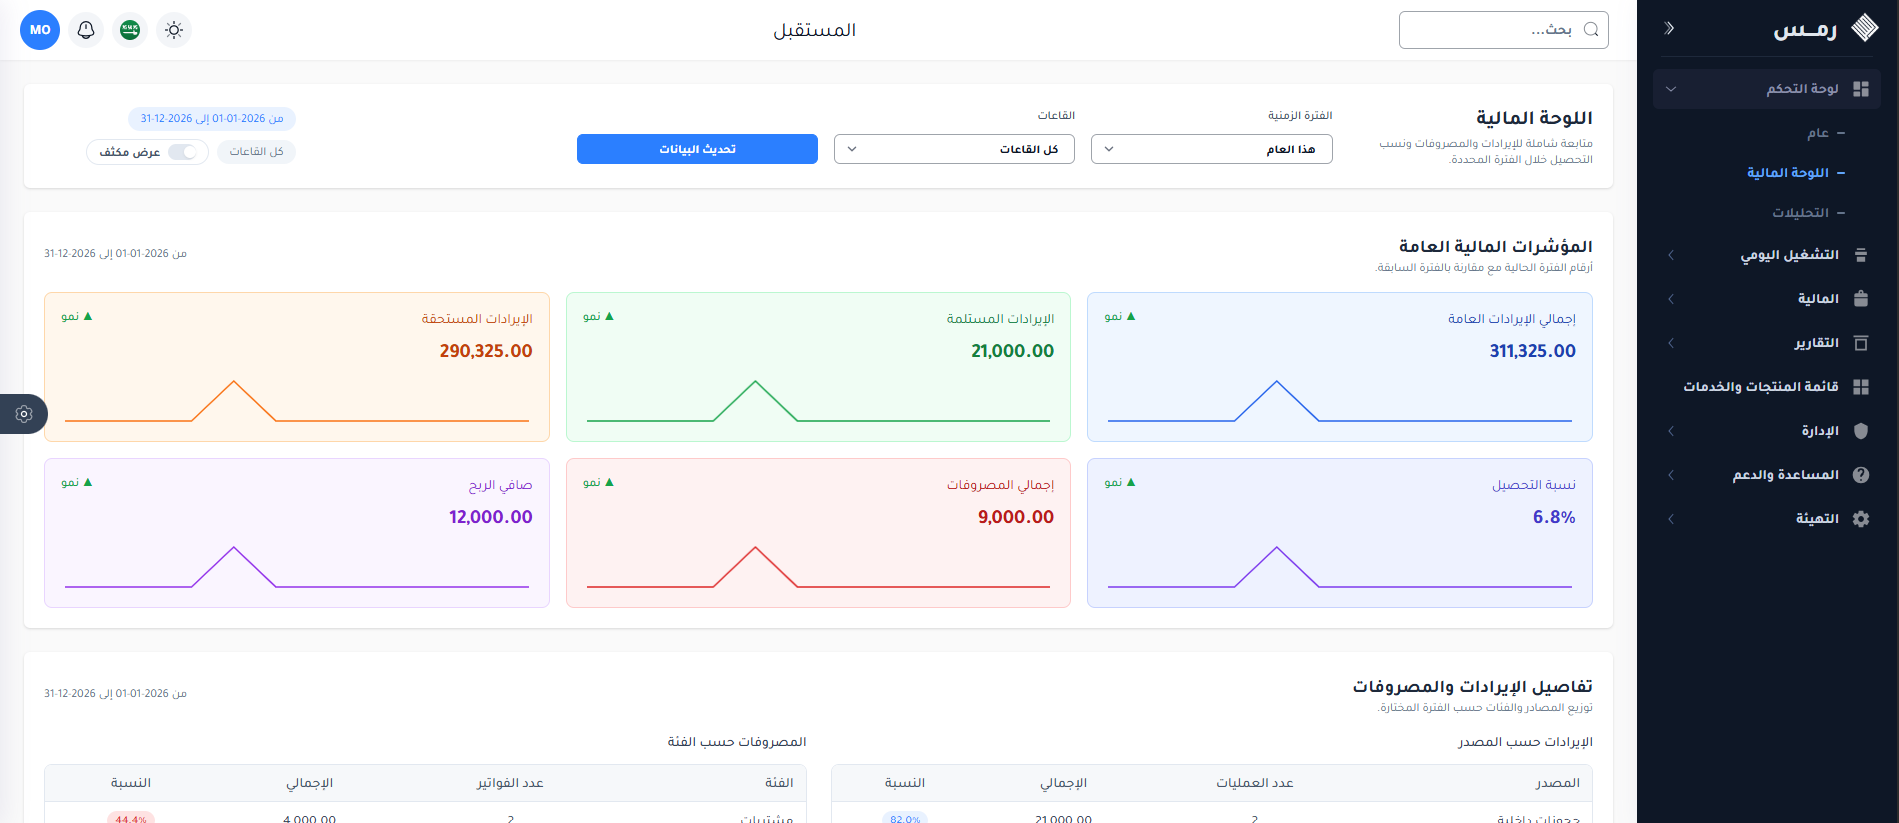1899x823 pixels.
Task: Open the الإيرادات المستلمة card
Action: pyautogui.click(x=818, y=367)
